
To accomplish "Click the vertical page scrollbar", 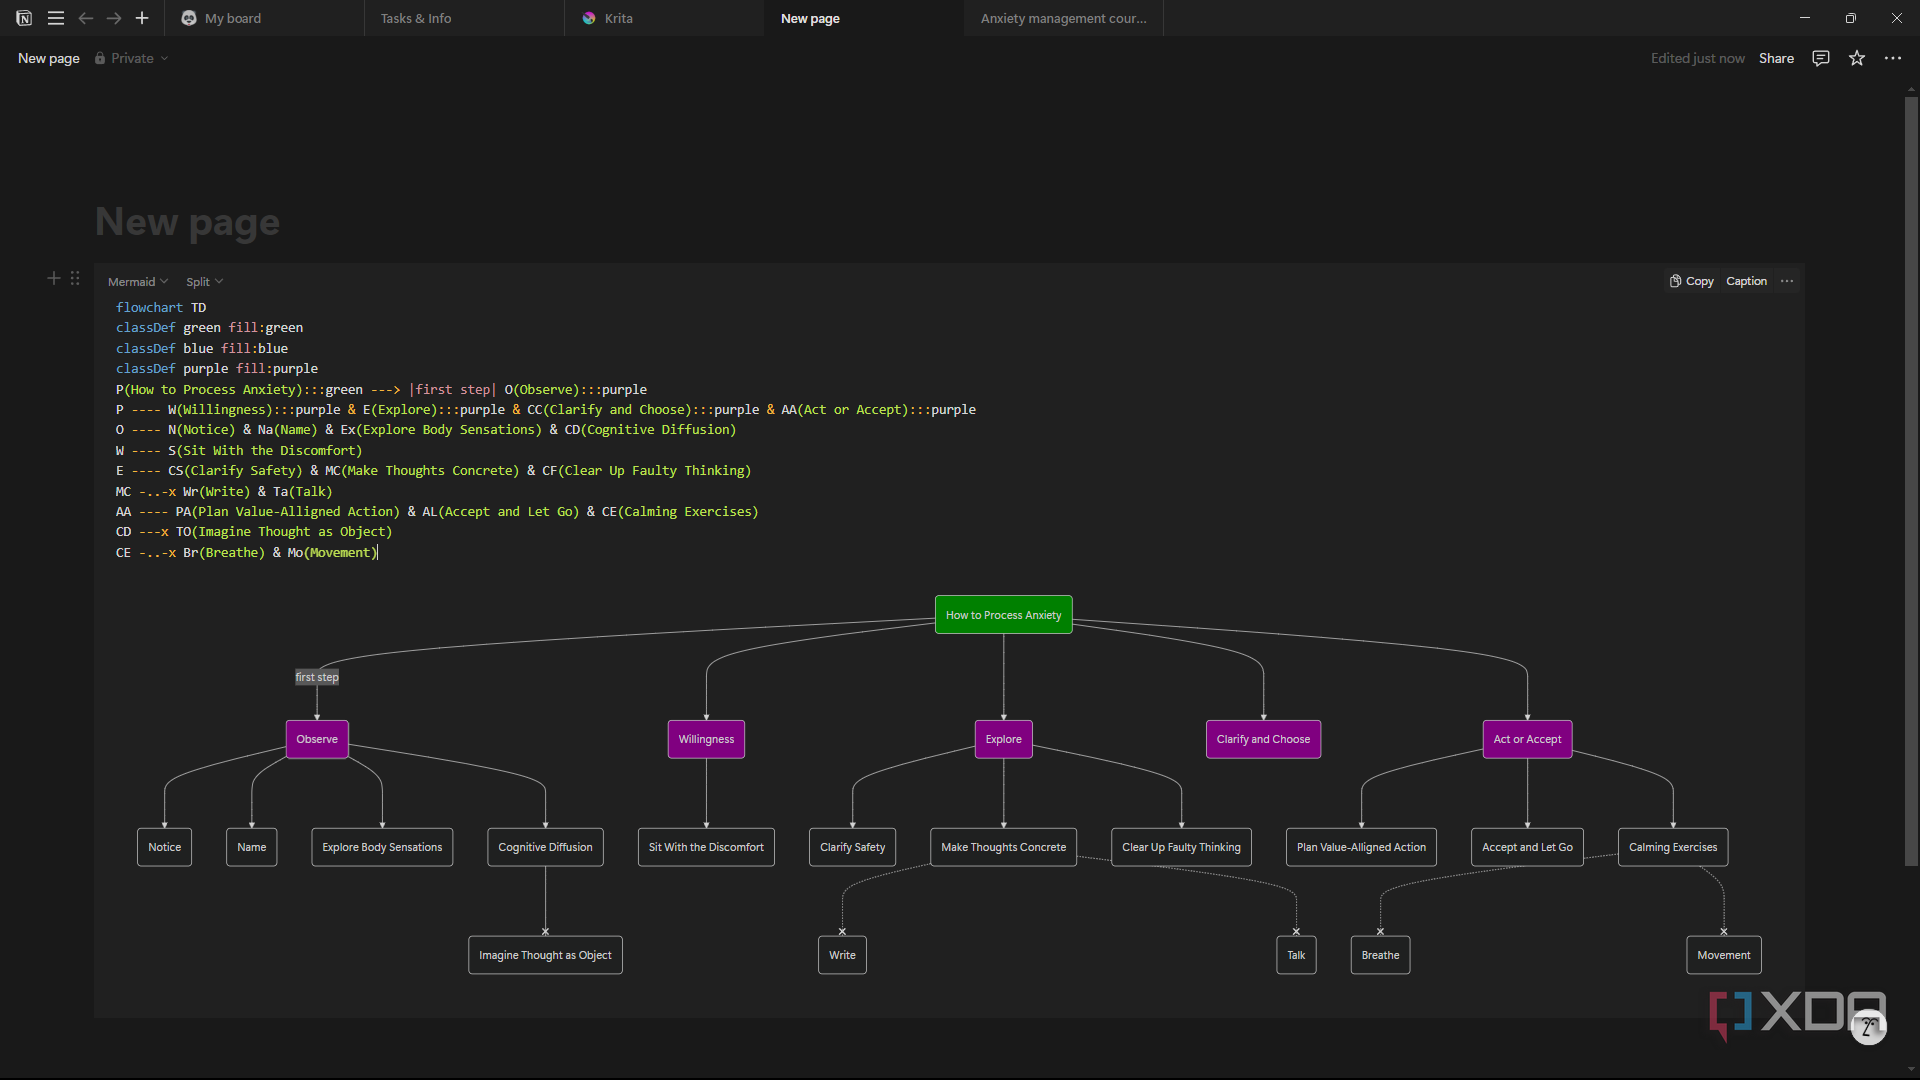I will [1911, 480].
